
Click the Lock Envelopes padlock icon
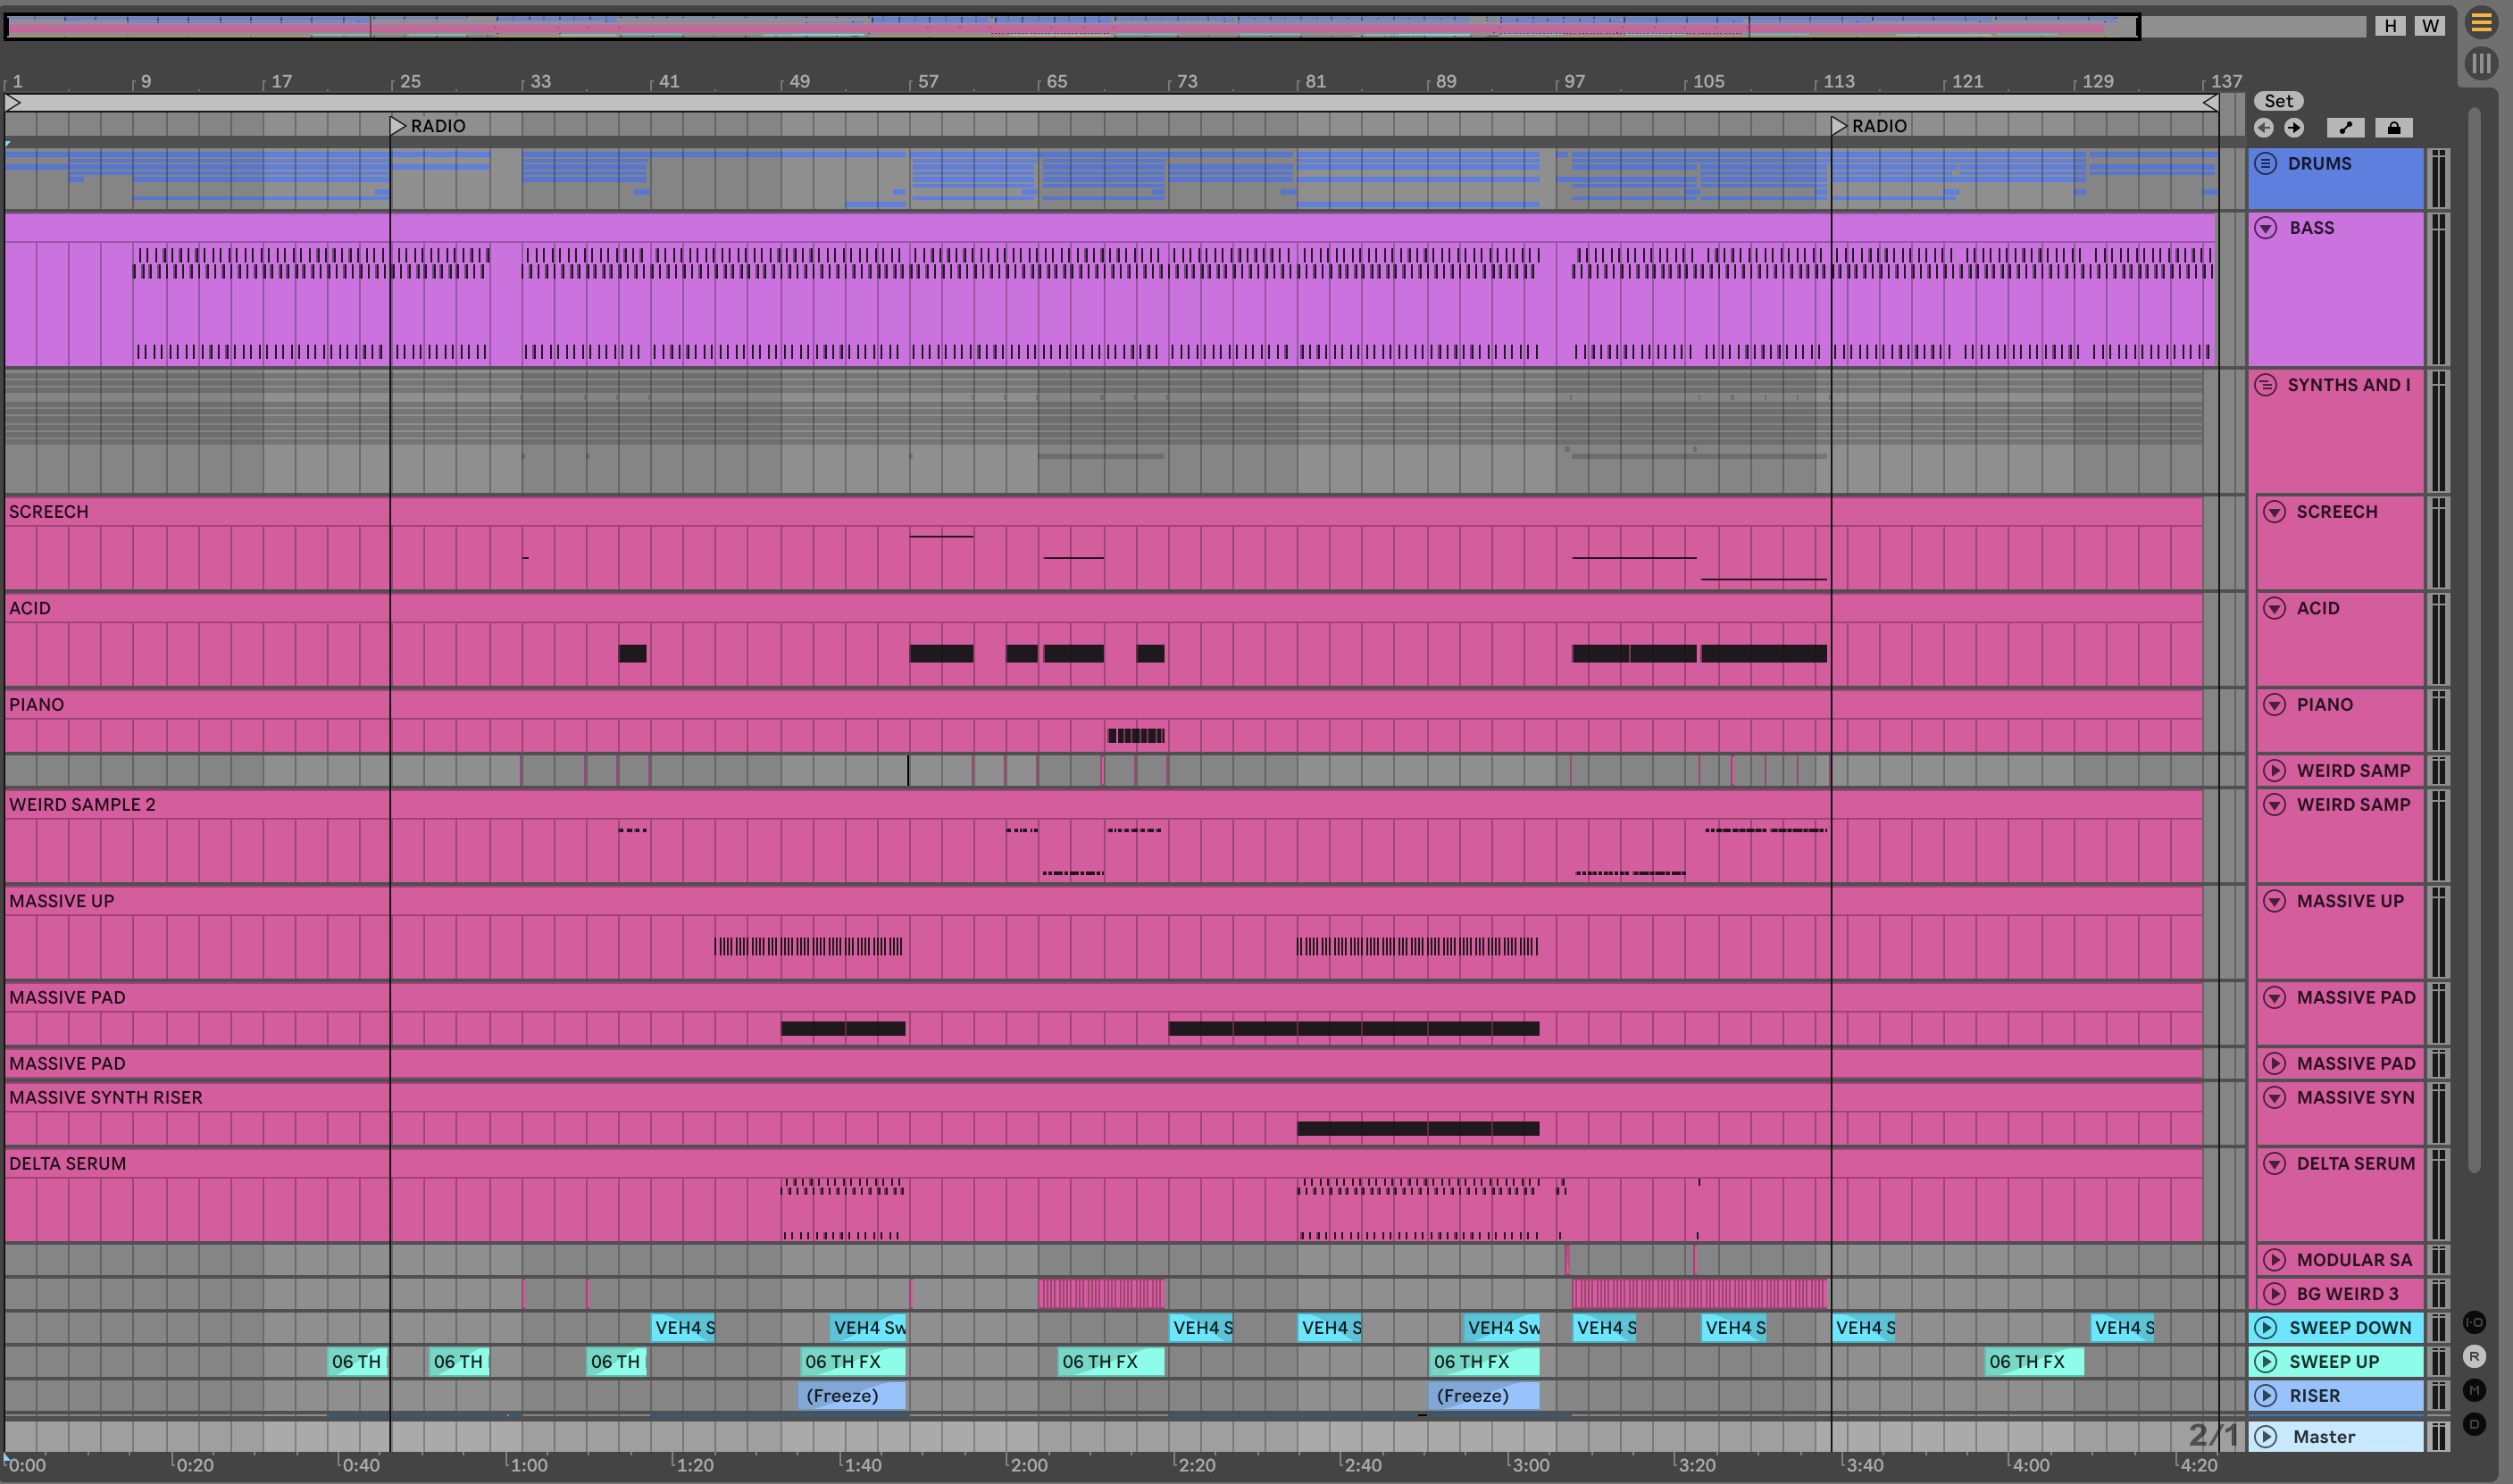[2393, 128]
